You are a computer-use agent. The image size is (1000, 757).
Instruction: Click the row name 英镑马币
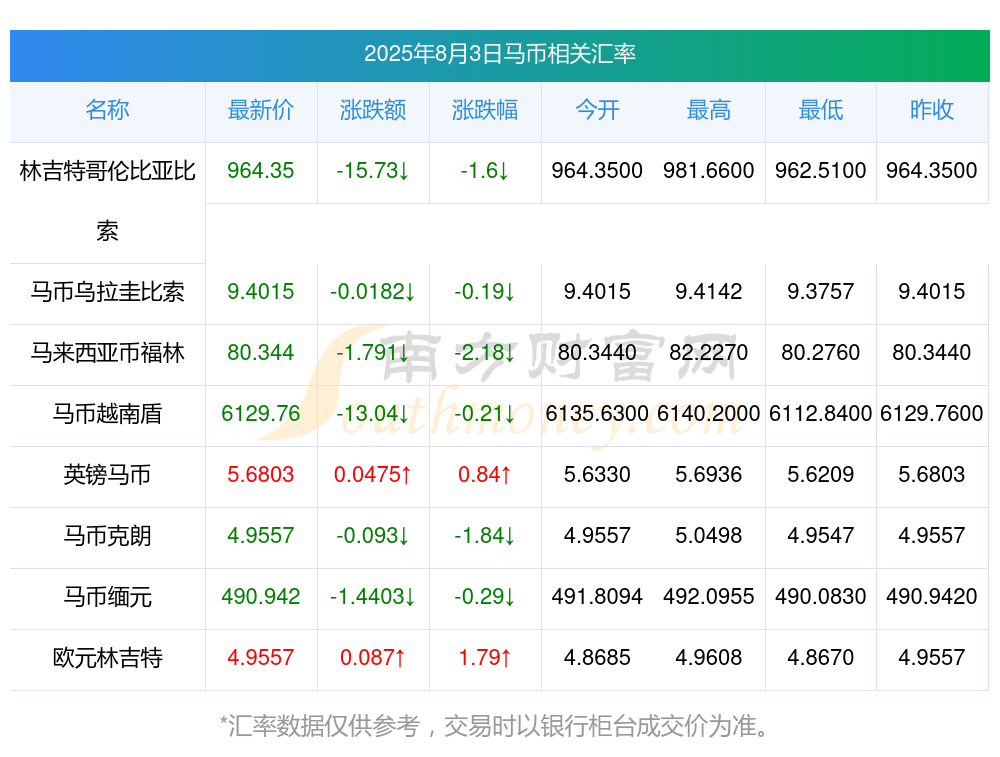pyautogui.click(x=107, y=474)
